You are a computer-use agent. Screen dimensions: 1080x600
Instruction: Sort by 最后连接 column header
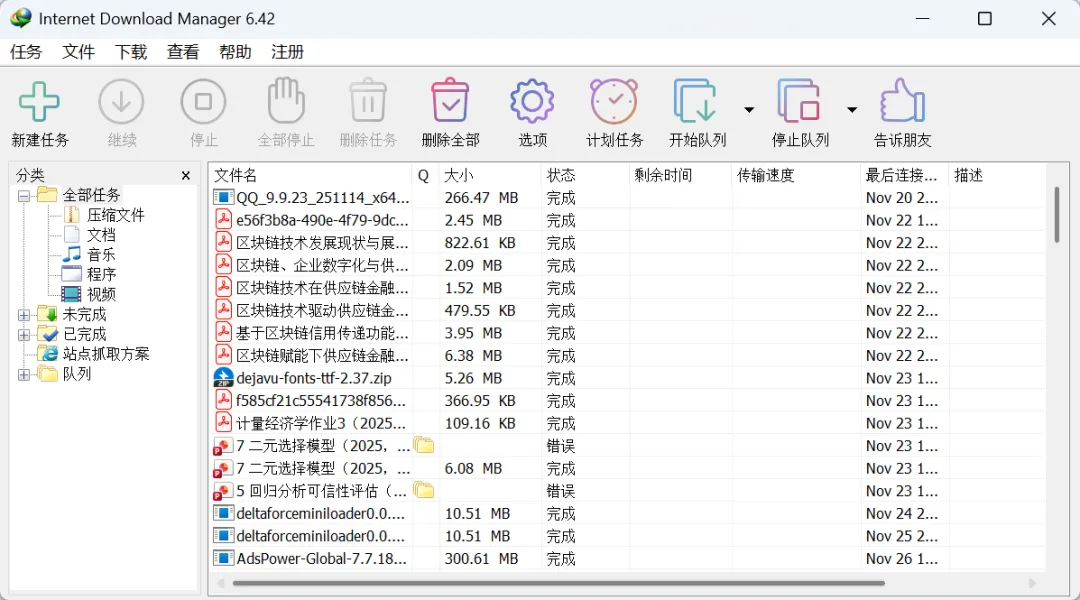click(x=904, y=175)
